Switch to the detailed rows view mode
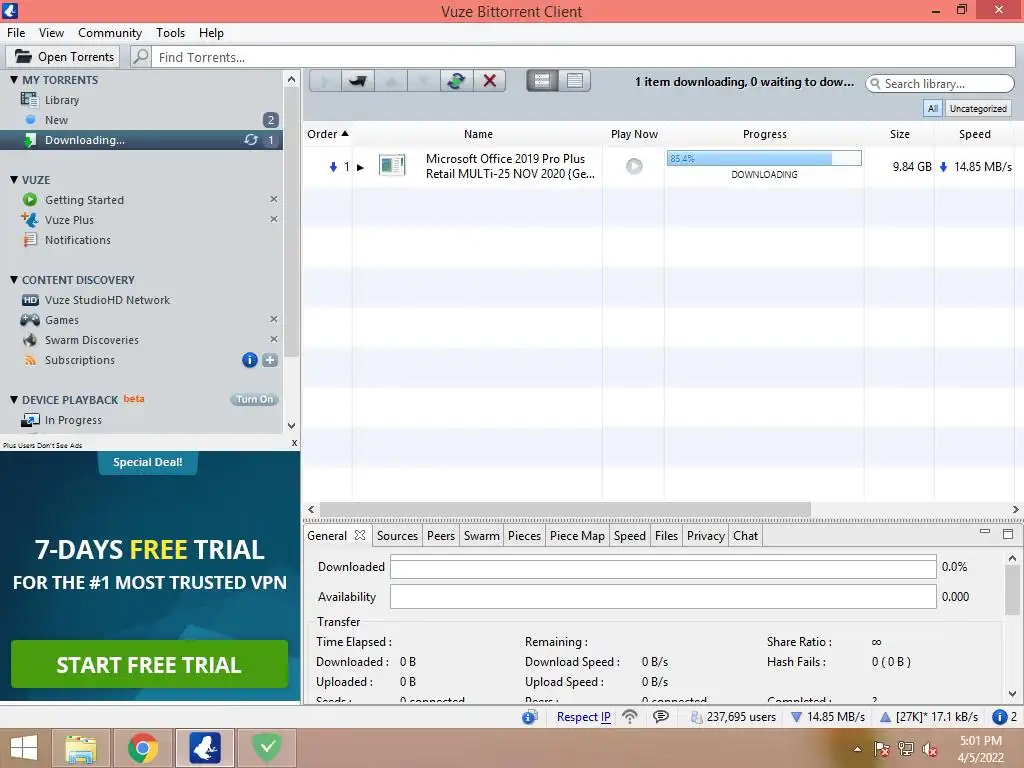This screenshot has width=1024, height=768. coord(542,80)
